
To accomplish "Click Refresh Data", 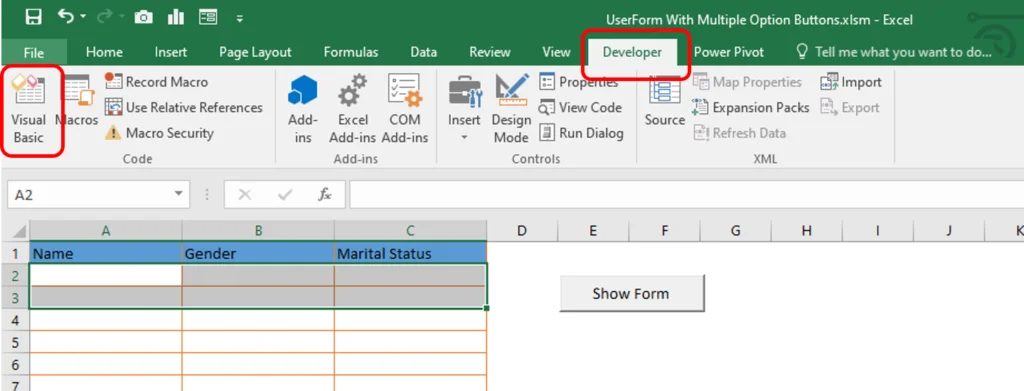I will (x=739, y=133).
